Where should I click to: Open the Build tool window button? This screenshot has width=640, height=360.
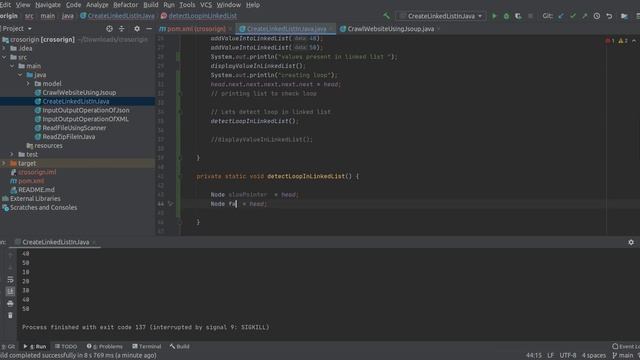(x=180, y=347)
